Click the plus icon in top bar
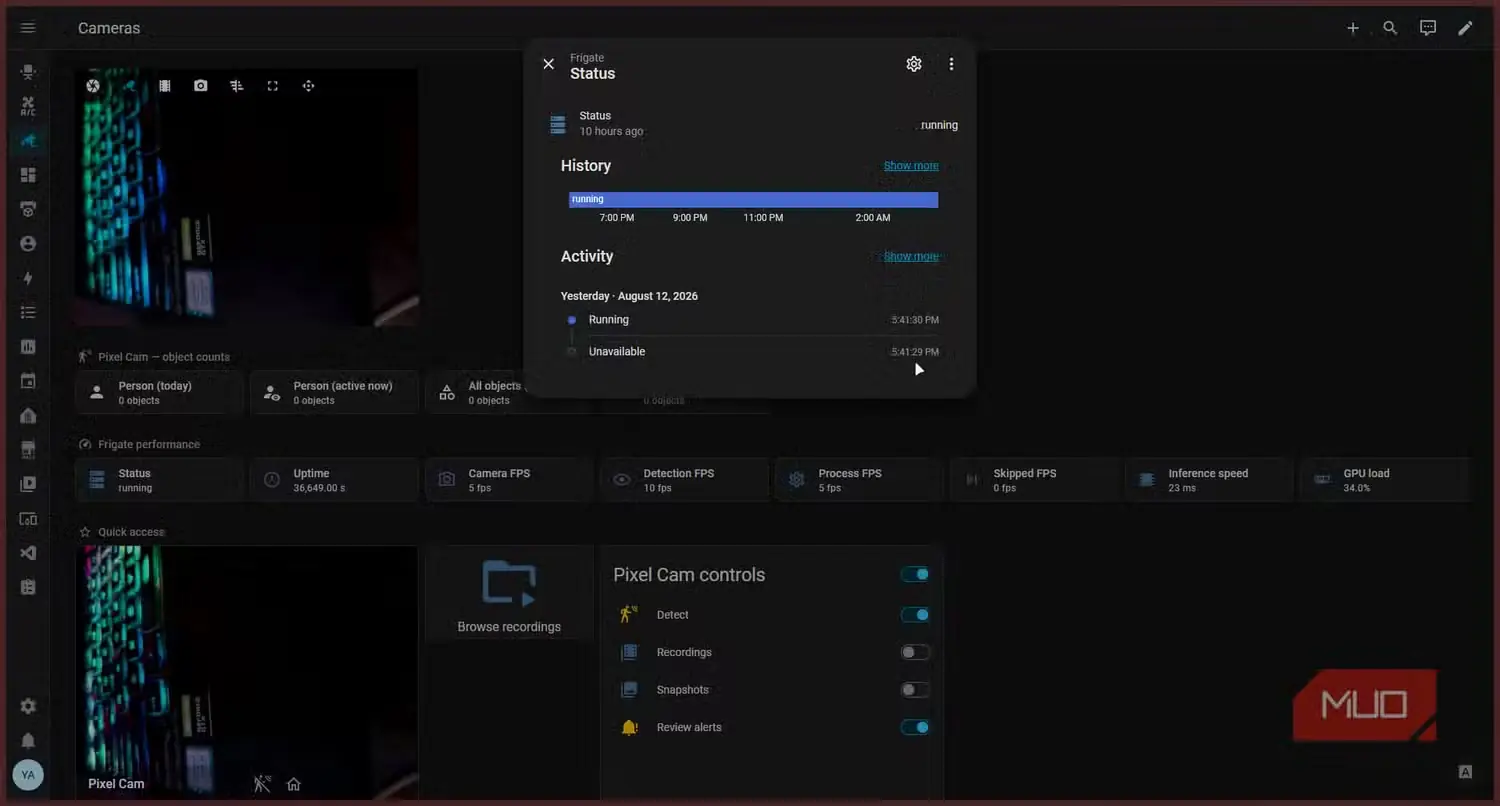Screen dimensions: 1500x806 pos(1353,28)
